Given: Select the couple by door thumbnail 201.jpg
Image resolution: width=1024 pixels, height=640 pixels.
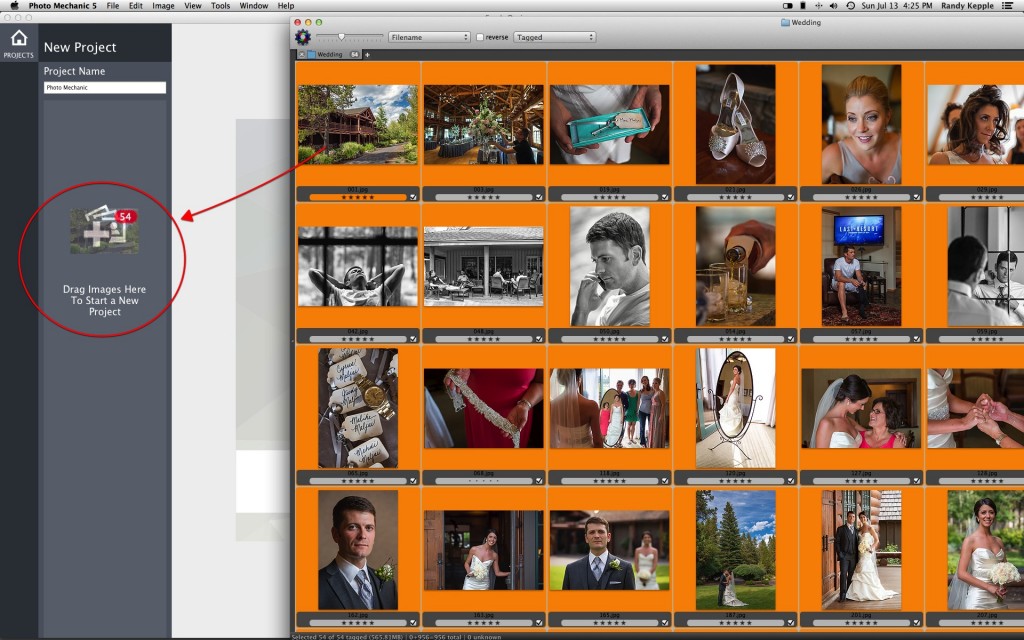Looking at the screenshot, I should [x=861, y=550].
